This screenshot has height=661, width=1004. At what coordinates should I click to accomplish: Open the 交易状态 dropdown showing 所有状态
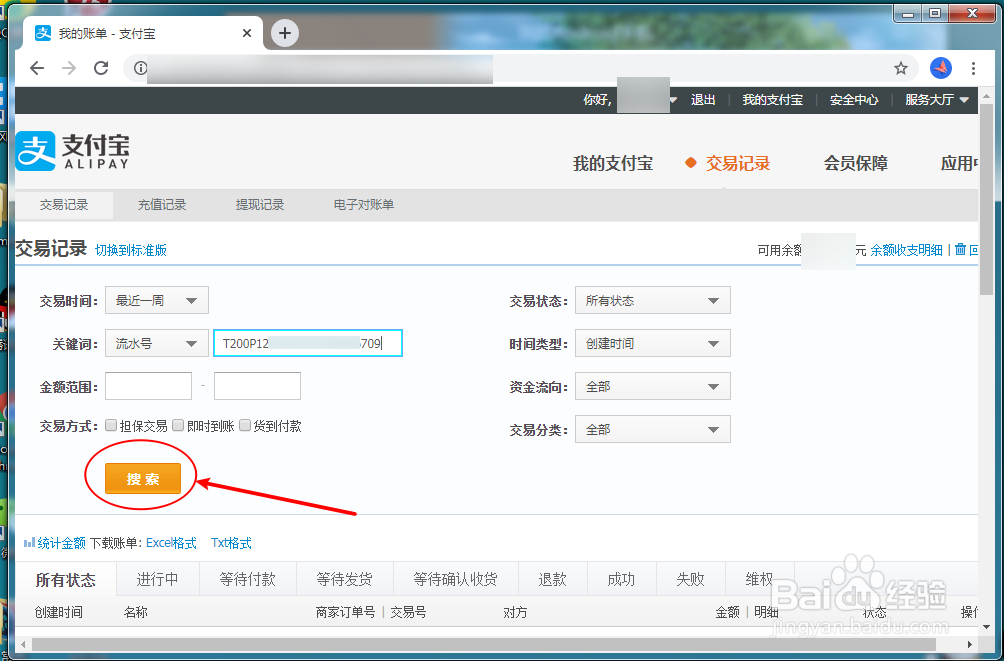pos(652,300)
